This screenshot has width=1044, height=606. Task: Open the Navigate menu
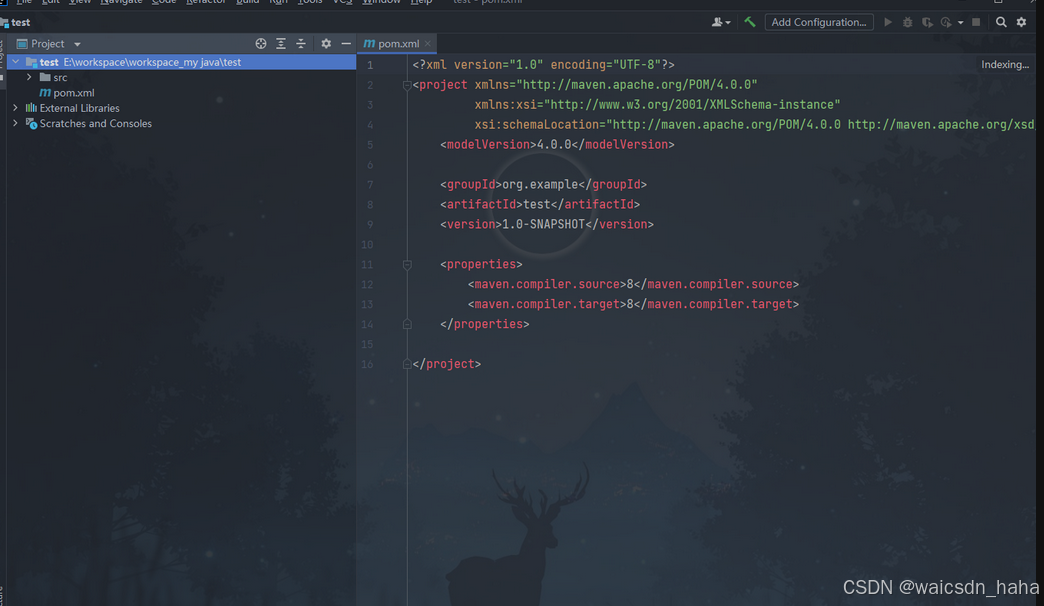pyautogui.click(x=121, y=2)
